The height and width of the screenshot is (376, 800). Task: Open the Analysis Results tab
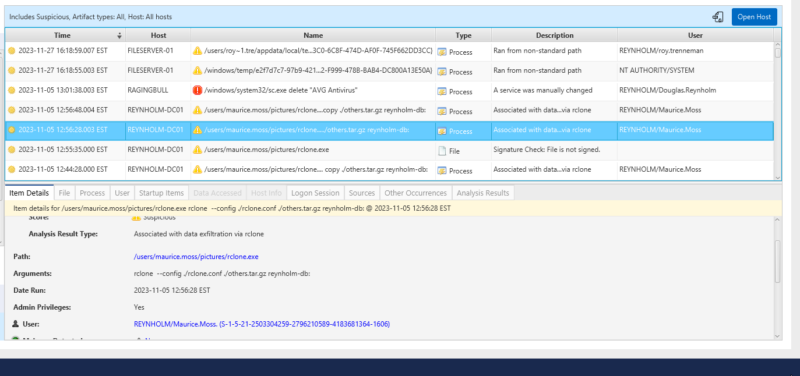(483, 193)
